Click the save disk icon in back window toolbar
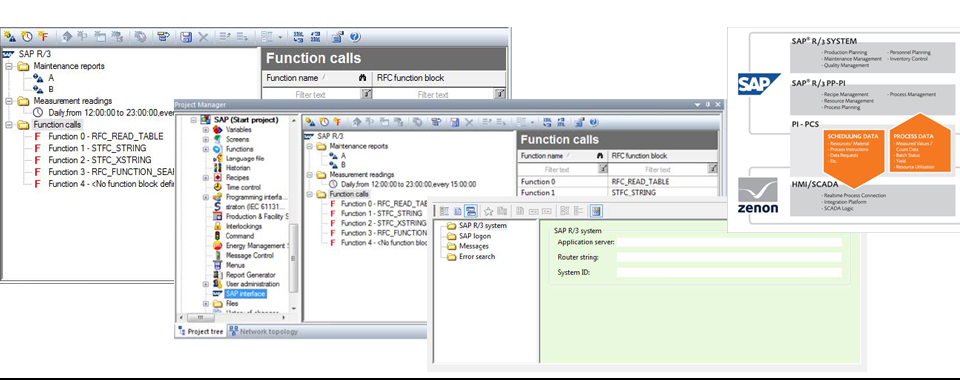Image resolution: width=960 pixels, height=380 pixels. pos(187,37)
